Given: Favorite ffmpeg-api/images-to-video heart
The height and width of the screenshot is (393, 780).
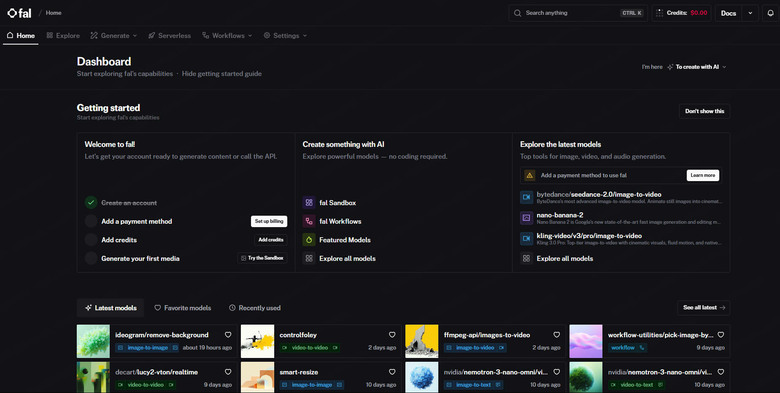Looking at the screenshot, I should tap(557, 335).
